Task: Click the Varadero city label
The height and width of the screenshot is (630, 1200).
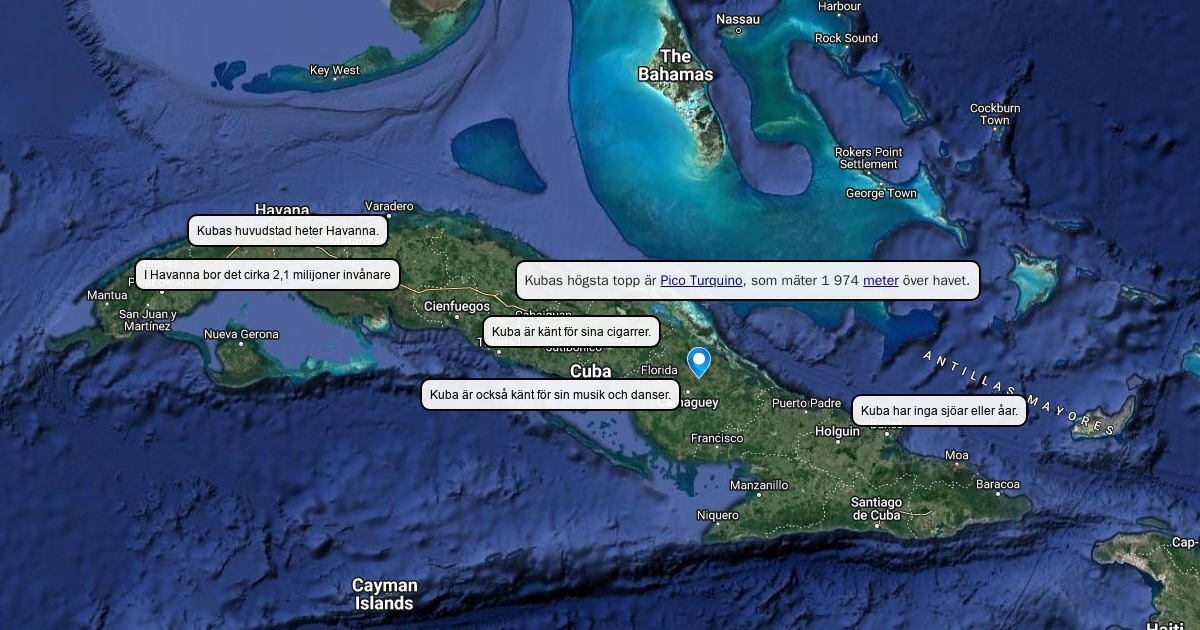Action: coord(389,207)
